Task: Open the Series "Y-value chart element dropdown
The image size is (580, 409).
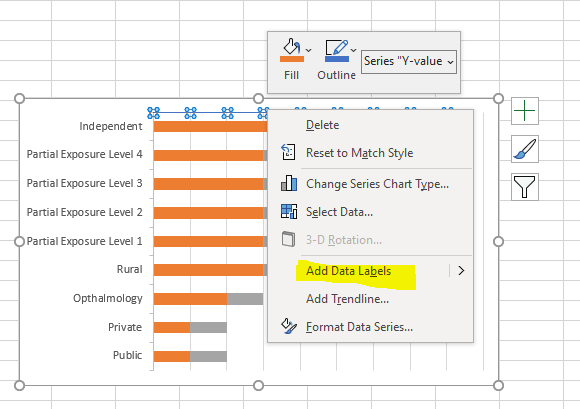Action: click(x=409, y=61)
